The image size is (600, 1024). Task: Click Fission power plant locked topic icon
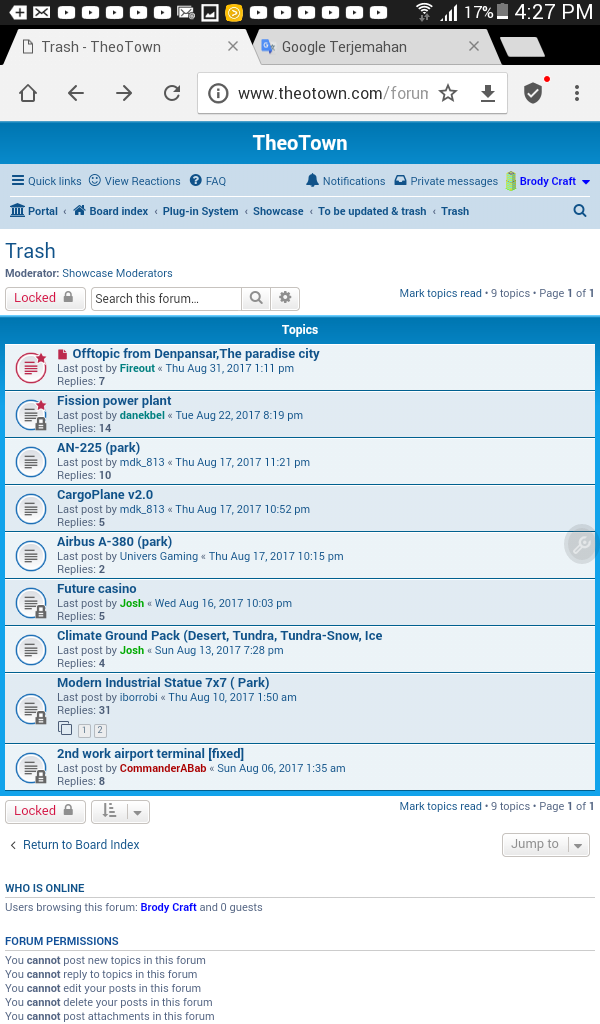coord(31,415)
